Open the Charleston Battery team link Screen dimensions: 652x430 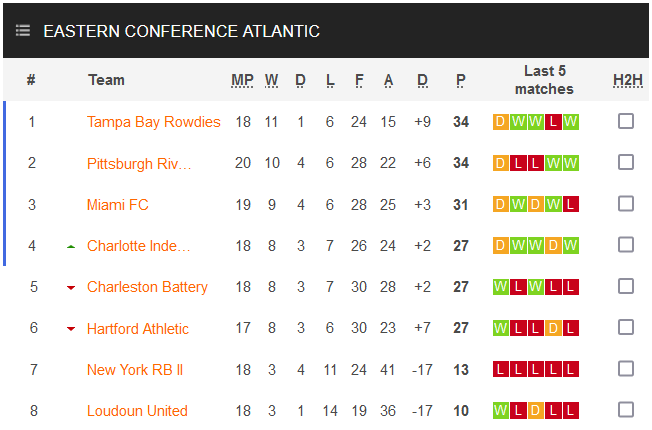pyautogui.click(x=147, y=287)
